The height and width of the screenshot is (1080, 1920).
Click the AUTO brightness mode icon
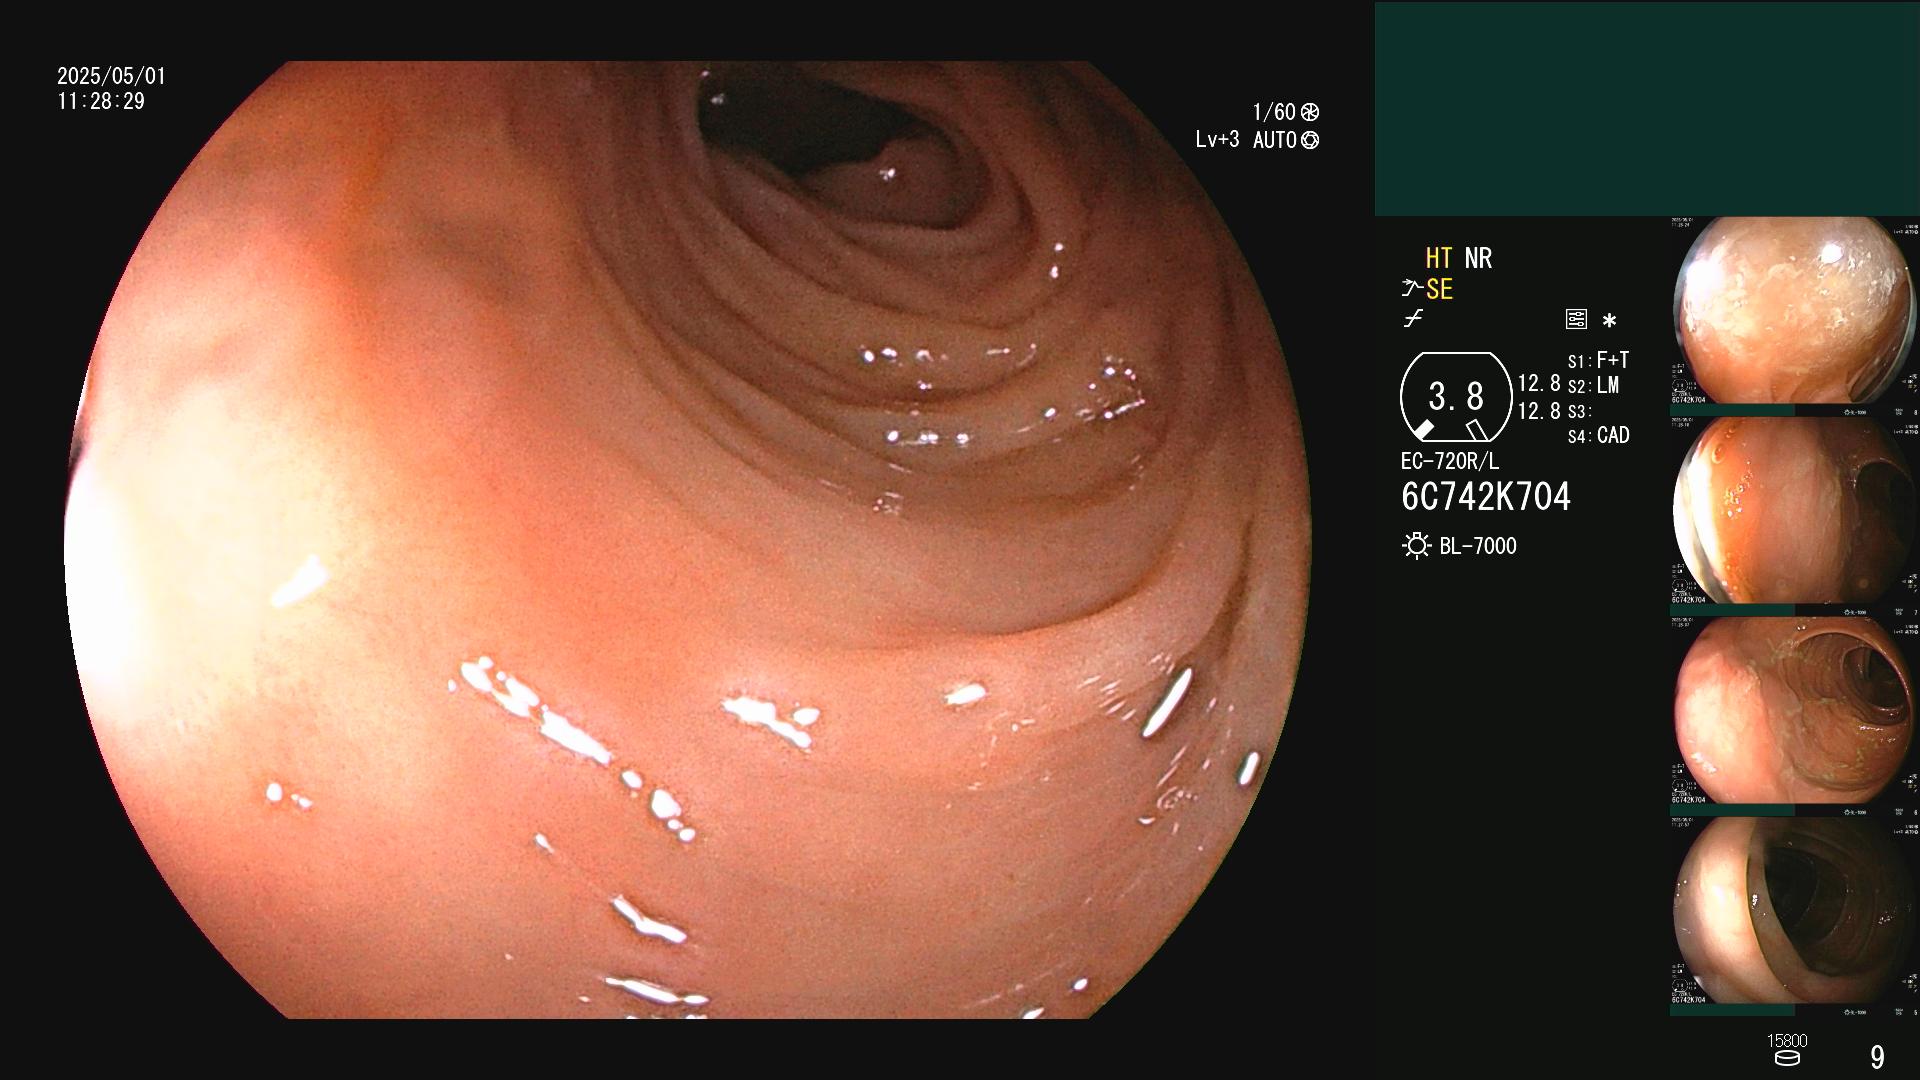click(x=1310, y=140)
